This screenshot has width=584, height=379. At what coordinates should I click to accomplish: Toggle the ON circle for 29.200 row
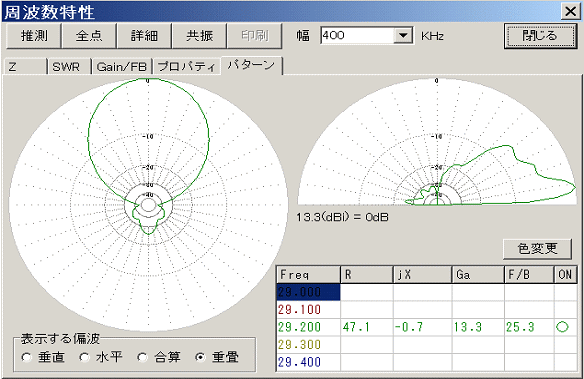pyautogui.click(x=562, y=327)
